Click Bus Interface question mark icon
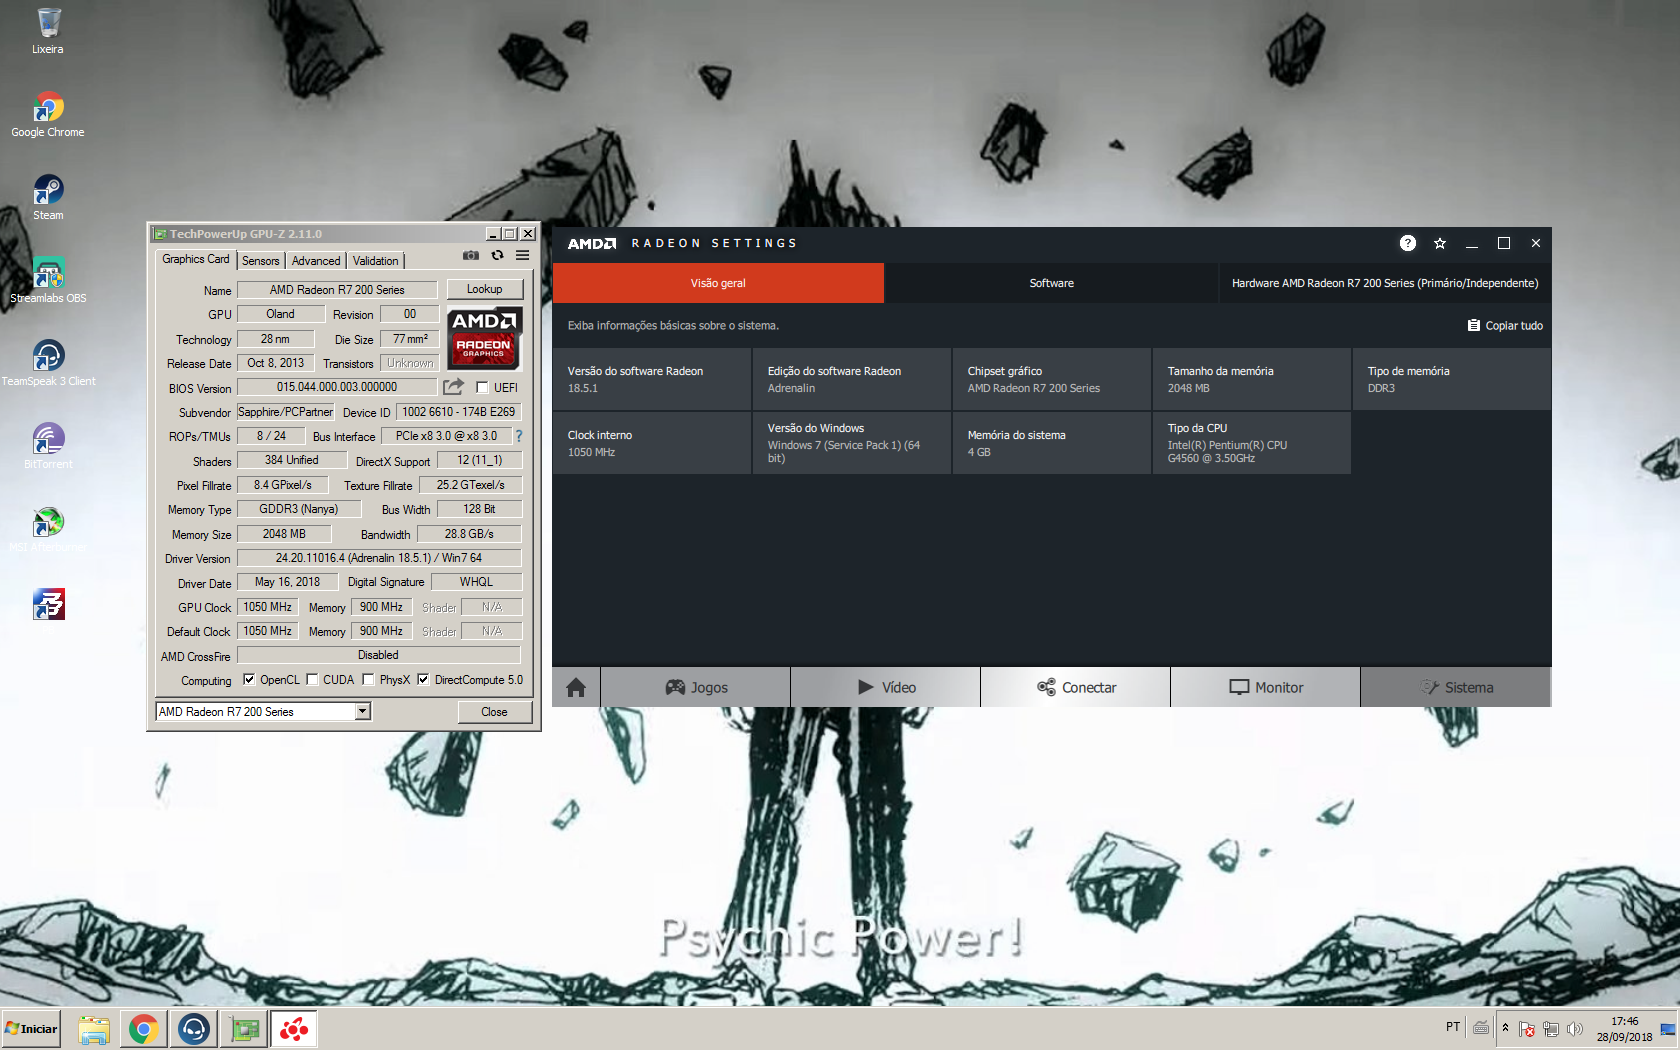 (x=519, y=436)
